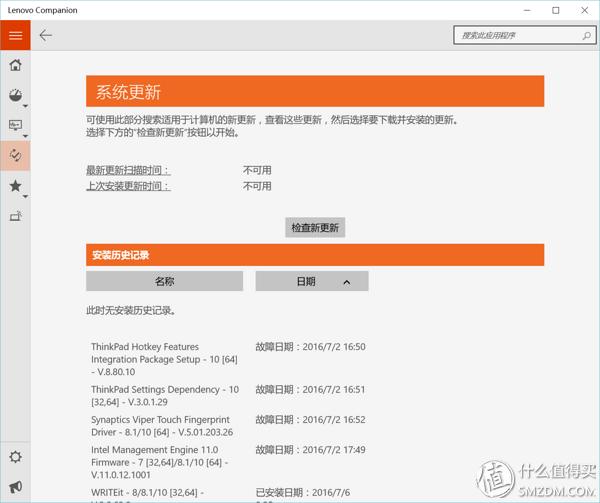Screen dimensions: 600x503
Task: Open the megaphone feedback icon
Action: 15,487
